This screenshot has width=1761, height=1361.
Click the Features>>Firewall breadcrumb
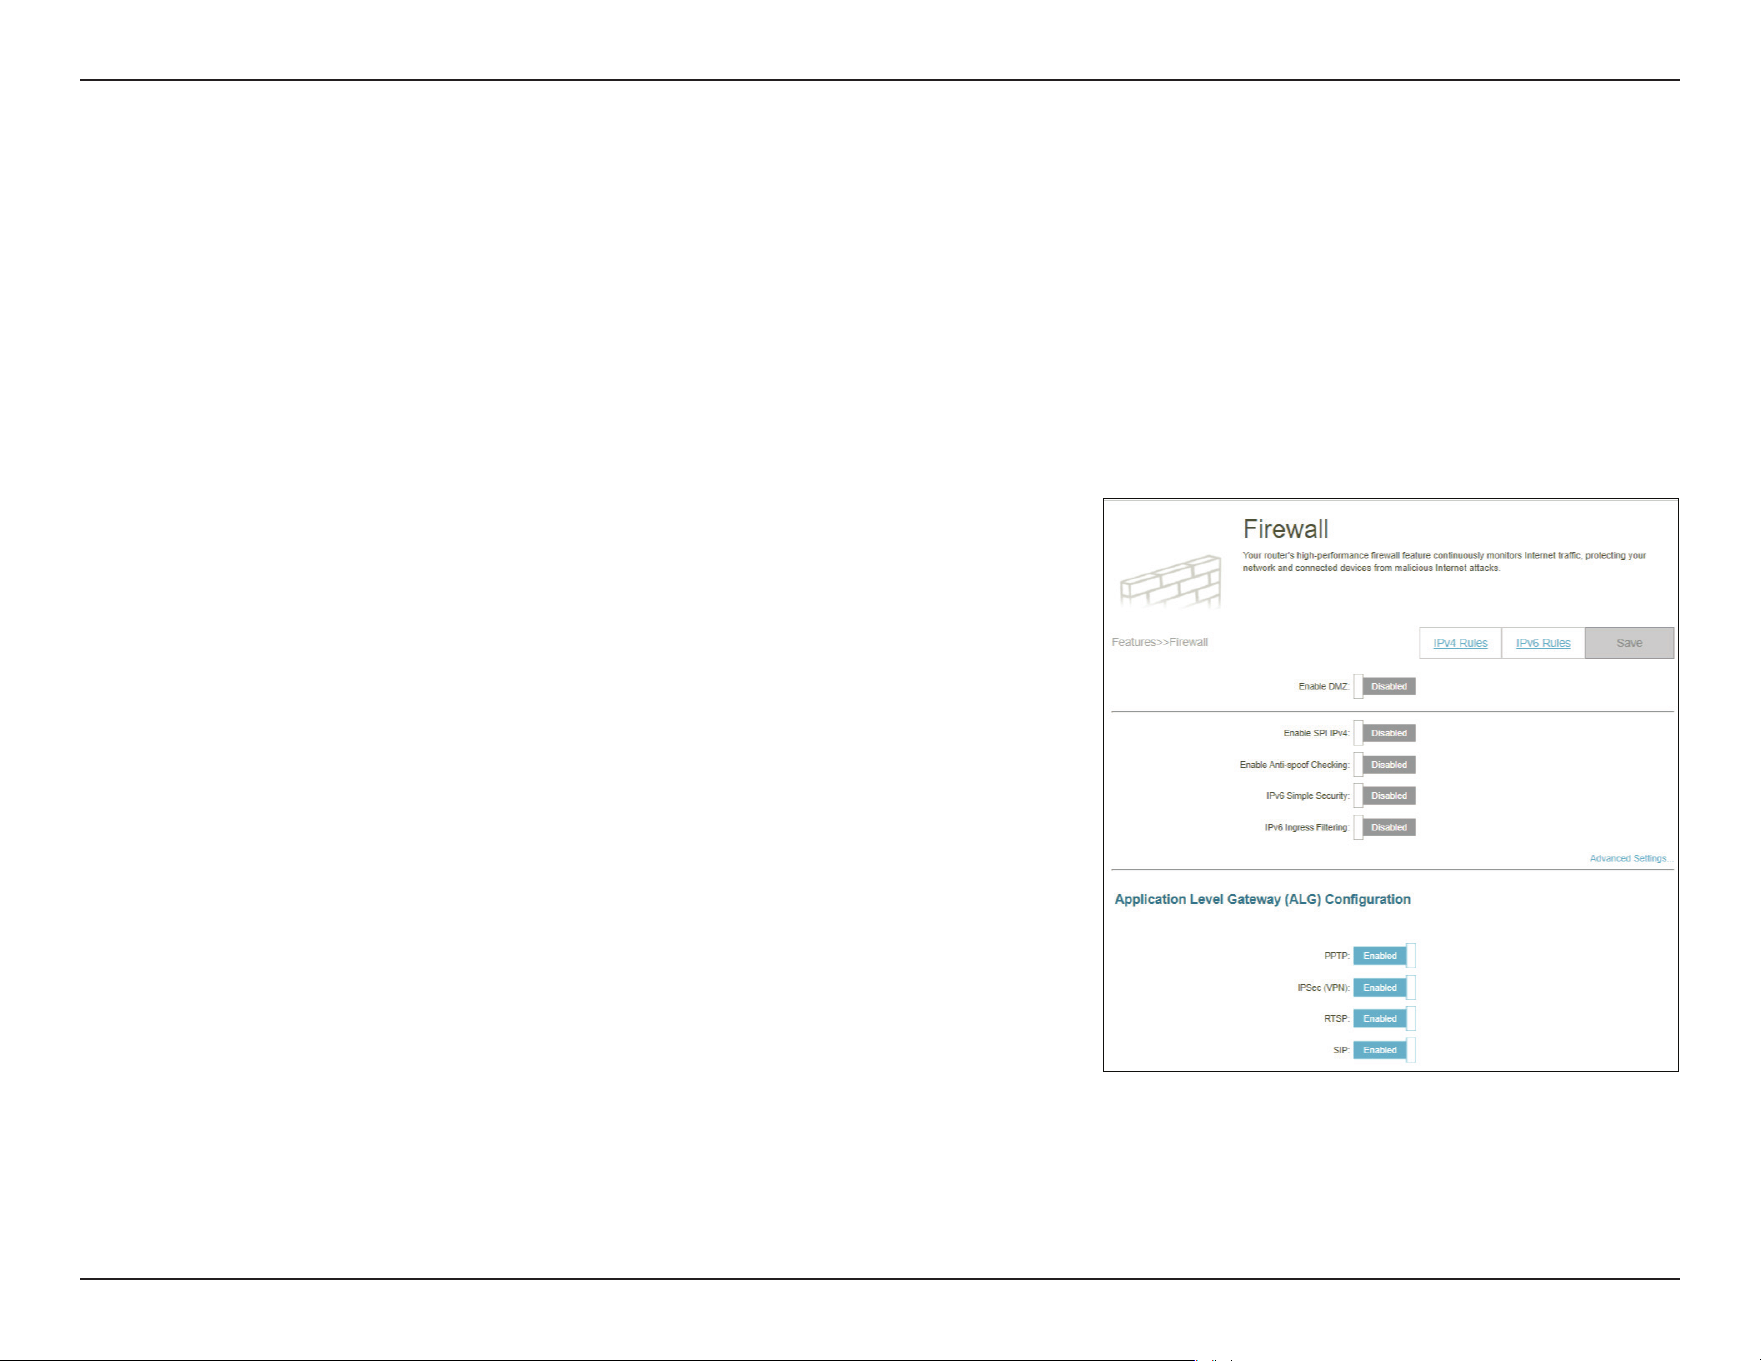click(1160, 642)
